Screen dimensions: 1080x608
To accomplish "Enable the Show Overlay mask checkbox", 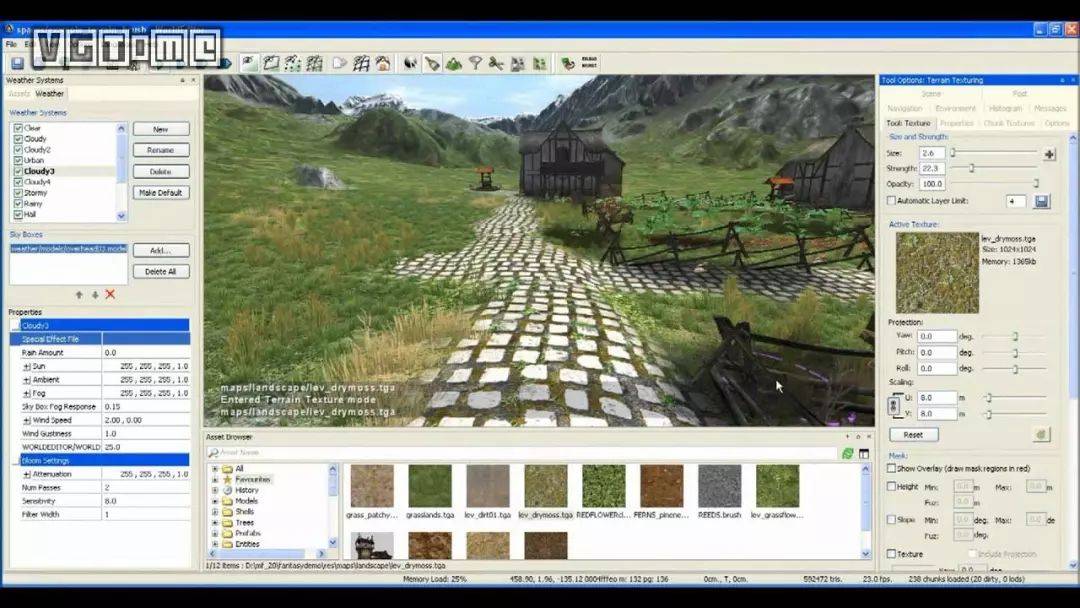I will tap(892, 468).
